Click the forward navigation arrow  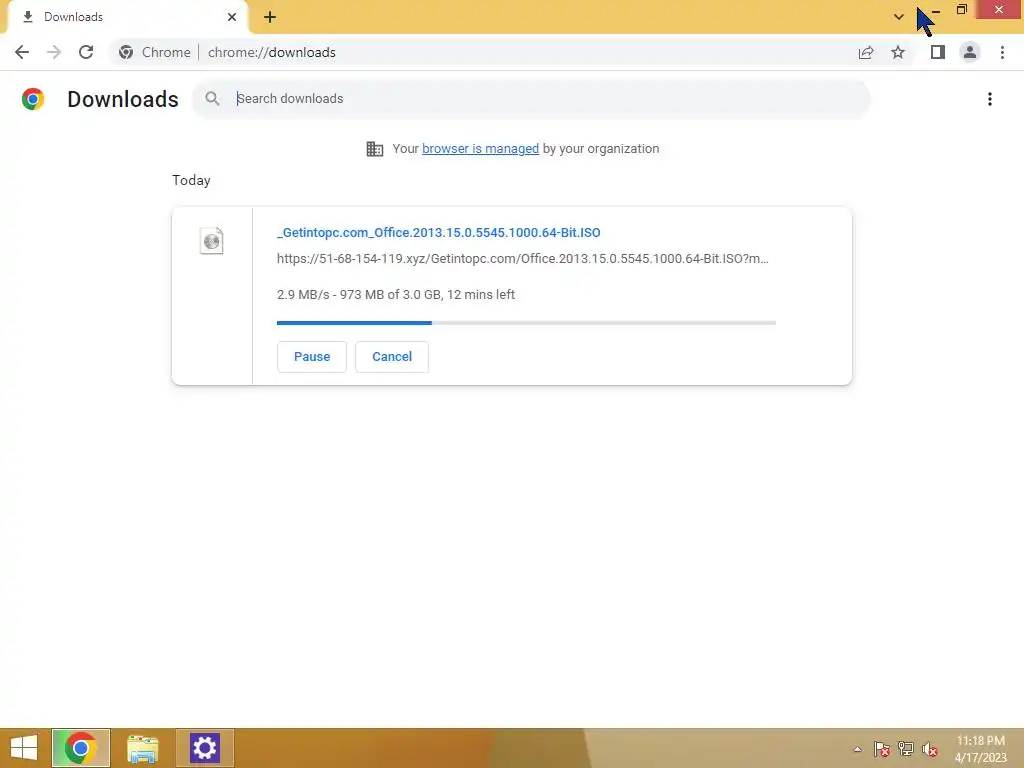(x=54, y=52)
